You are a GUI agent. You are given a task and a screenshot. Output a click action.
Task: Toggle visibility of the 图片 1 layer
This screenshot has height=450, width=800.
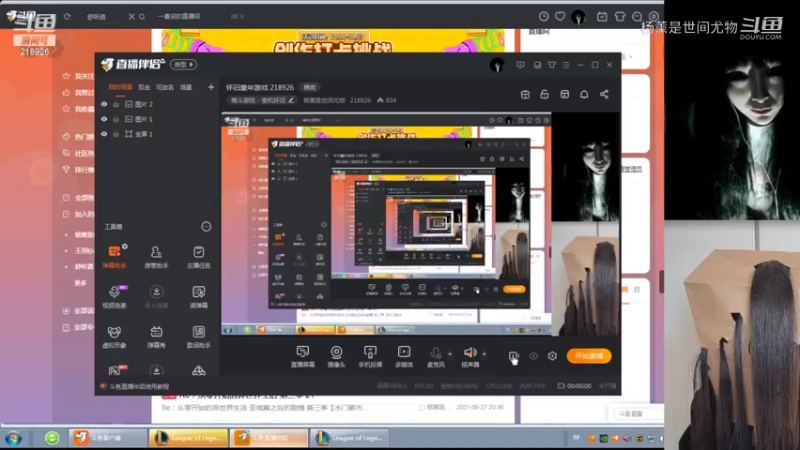[x=104, y=119]
